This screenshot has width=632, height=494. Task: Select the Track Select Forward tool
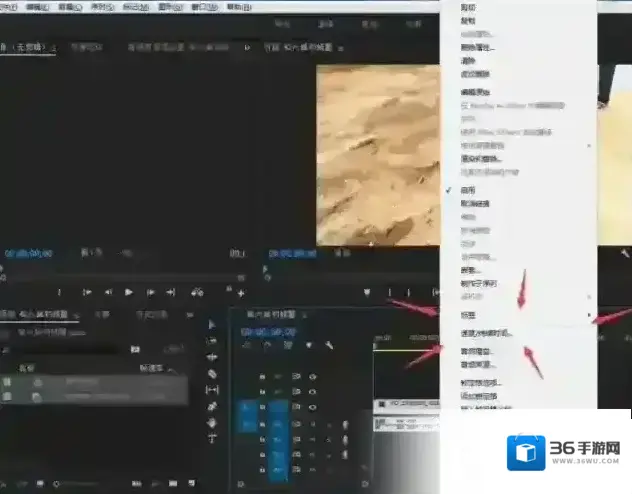pyautogui.click(x=212, y=341)
